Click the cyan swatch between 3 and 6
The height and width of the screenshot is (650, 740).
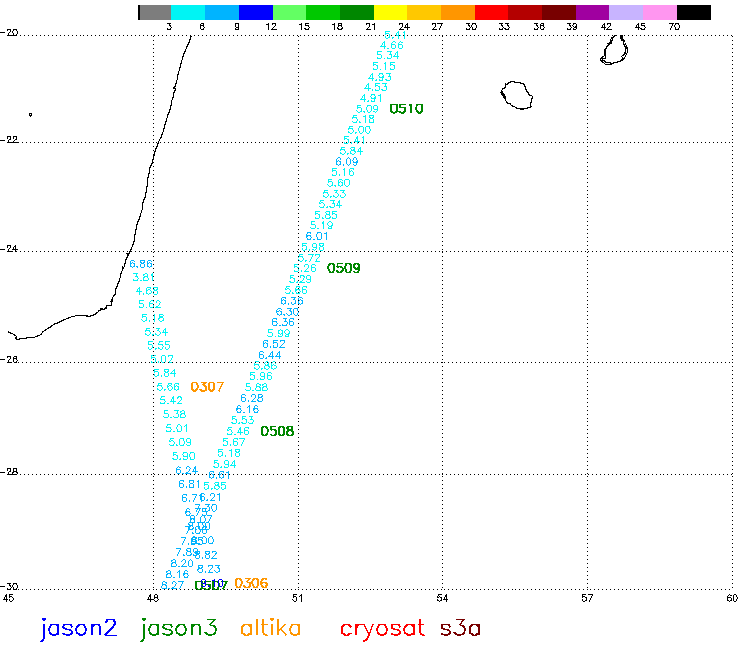188,12
